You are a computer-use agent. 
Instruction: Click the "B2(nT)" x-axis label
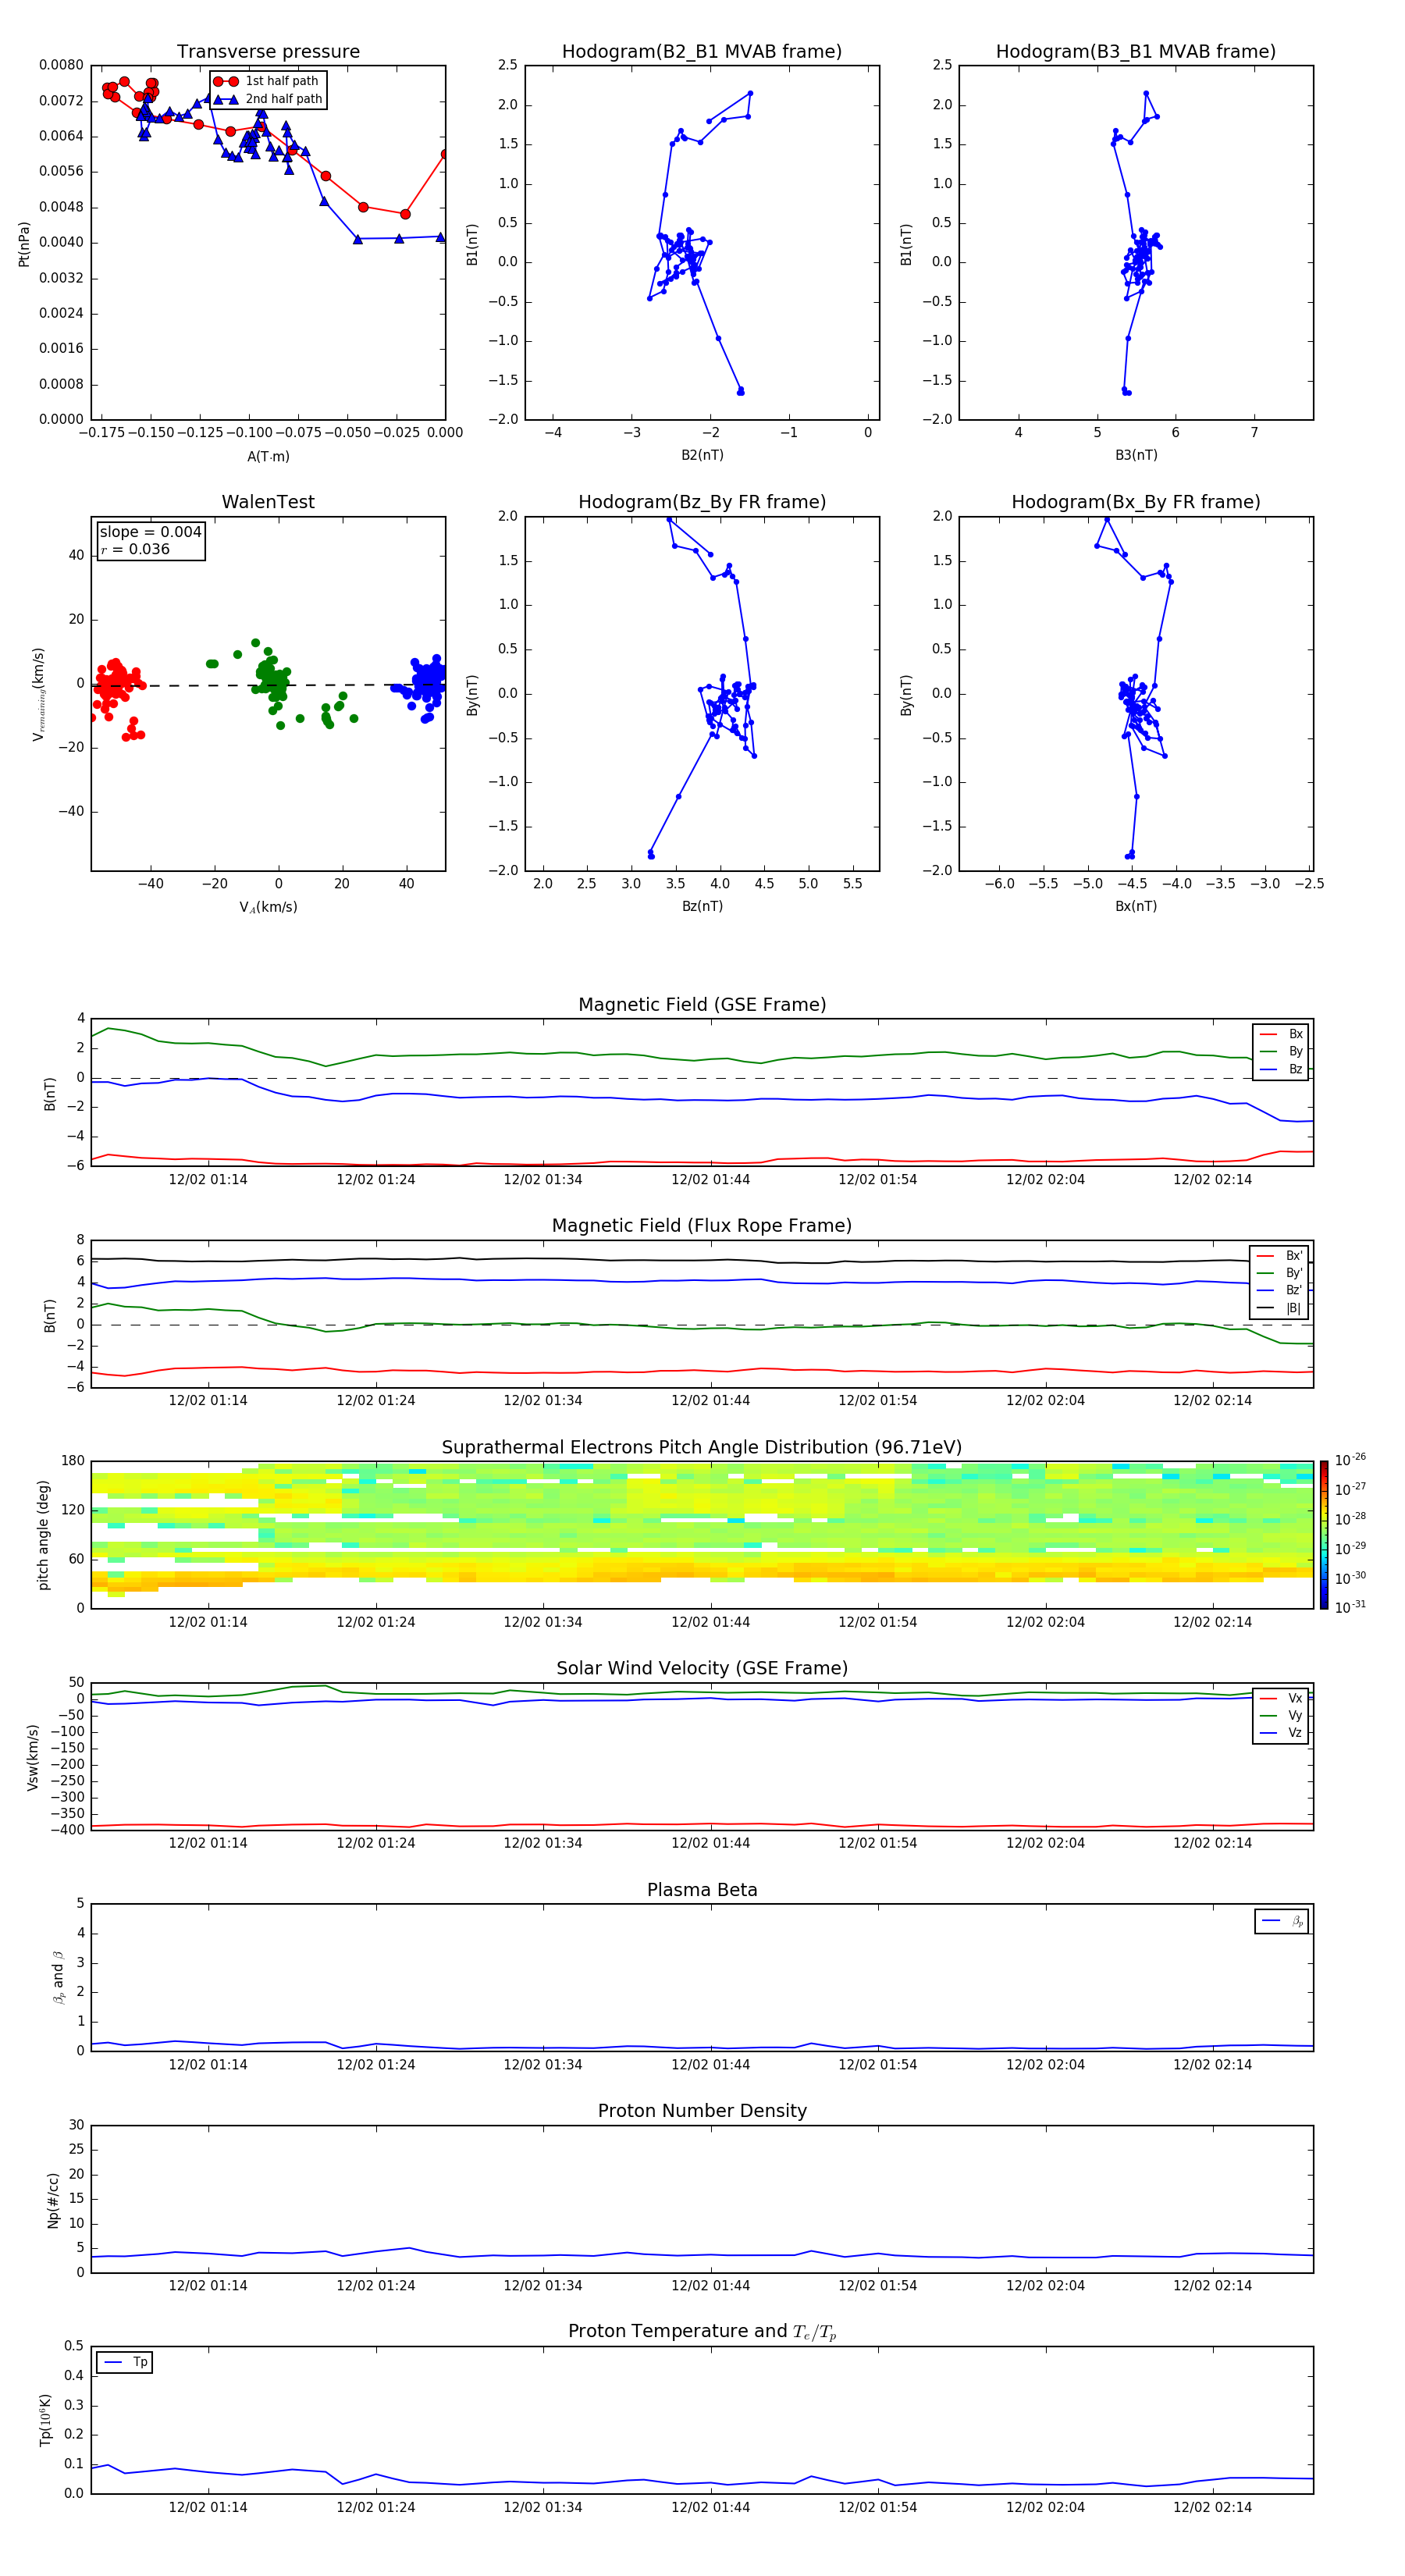pyautogui.click(x=702, y=455)
